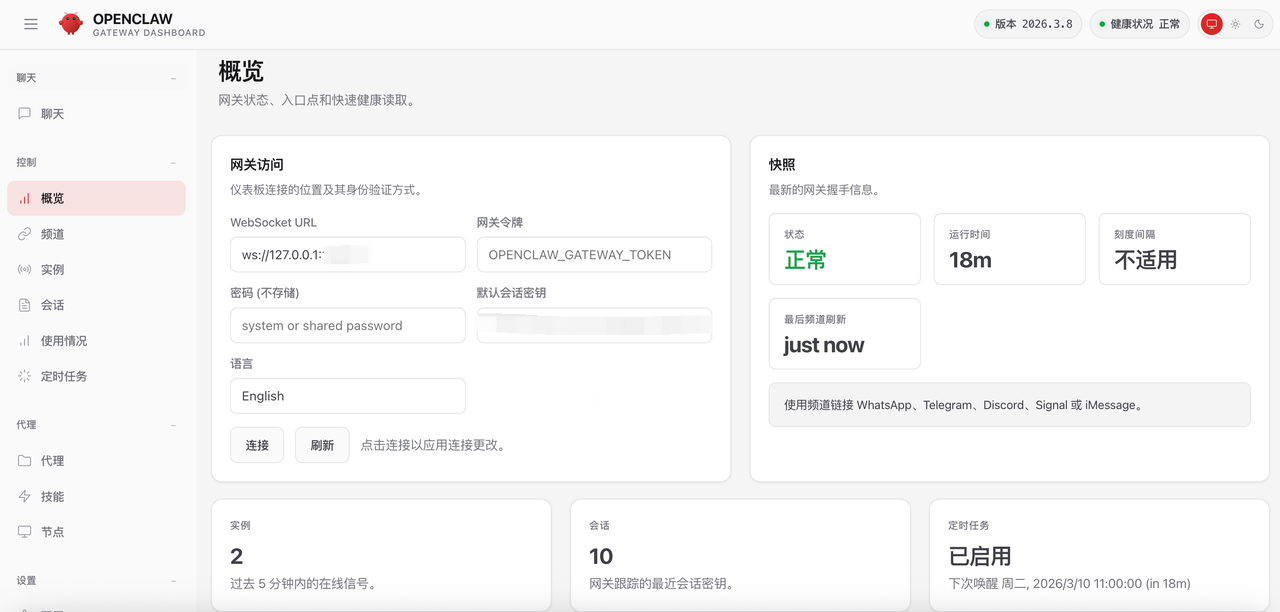Image resolution: width=1280 pixels, height=612 pixels.
Task: Collapse the 控制 sidebar section
Action: [173, 162]
